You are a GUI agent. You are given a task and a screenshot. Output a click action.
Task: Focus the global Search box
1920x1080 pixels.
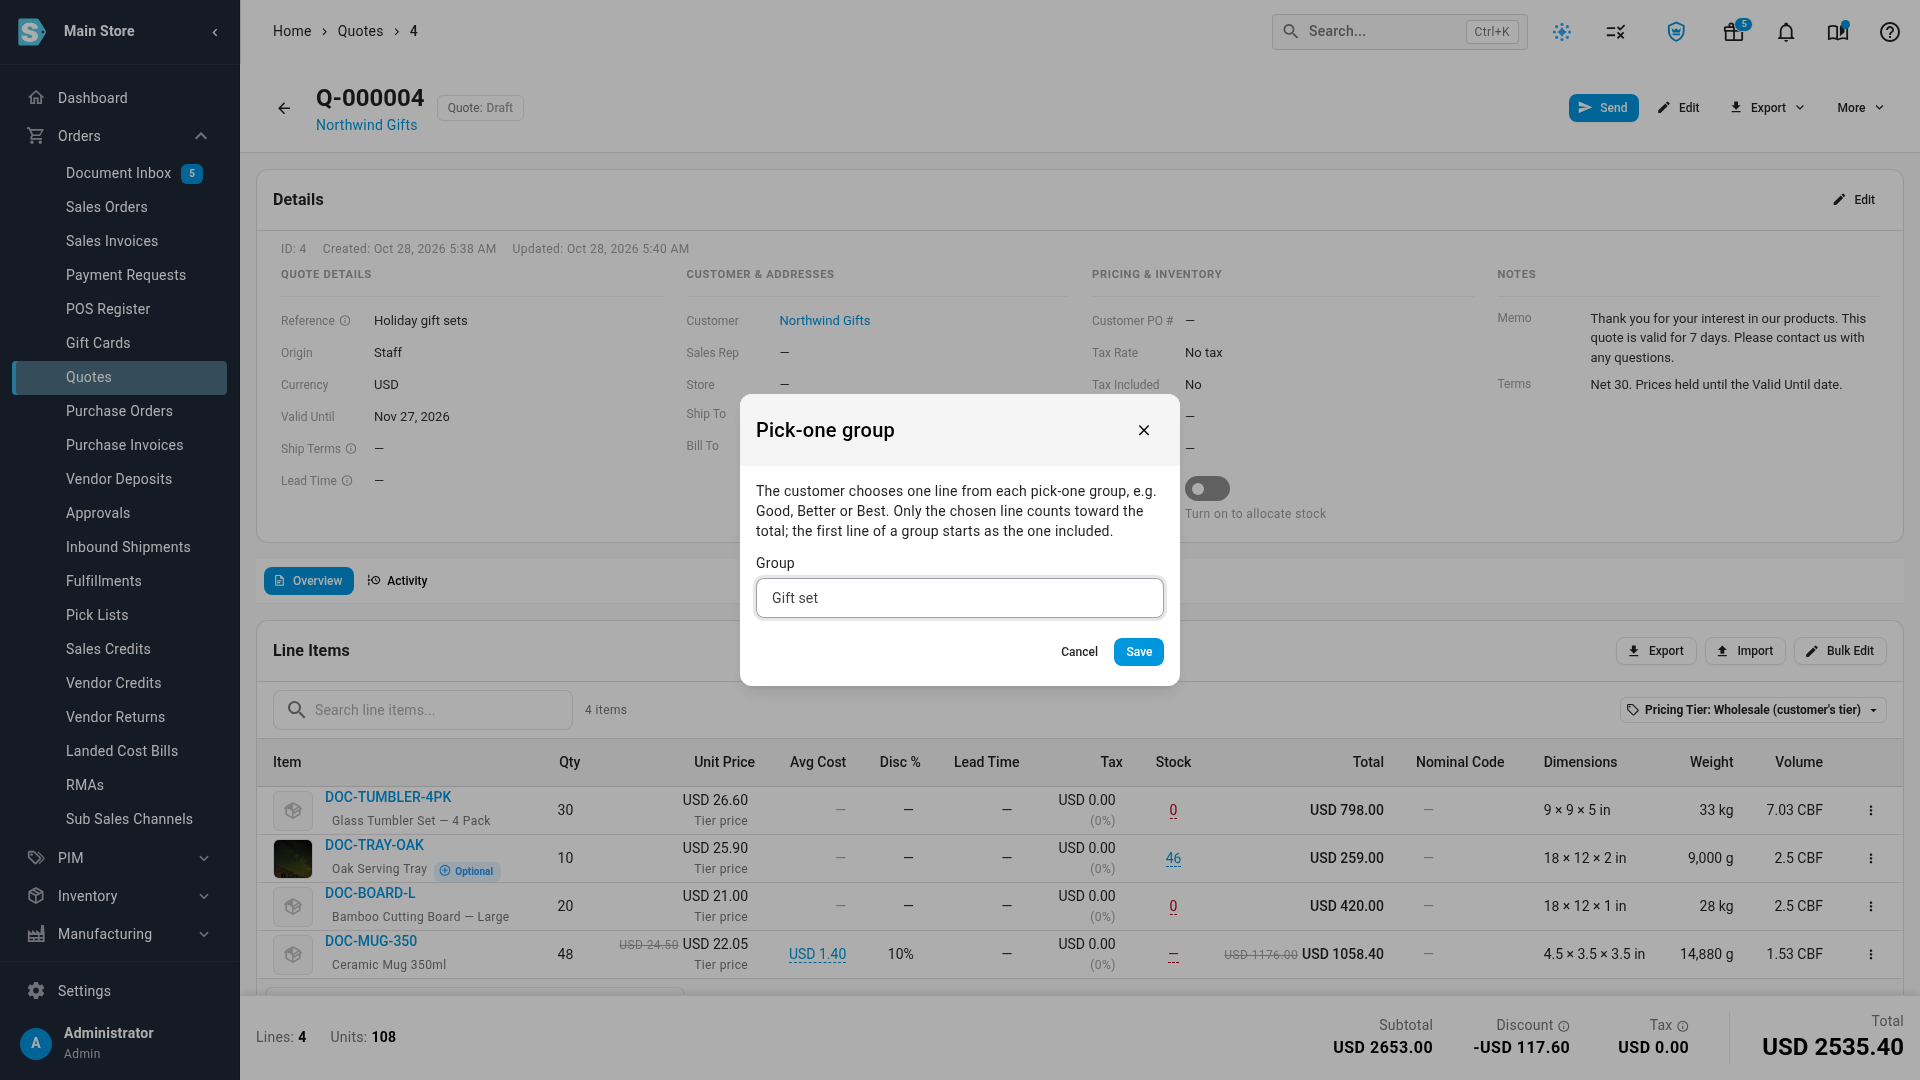1400,32
